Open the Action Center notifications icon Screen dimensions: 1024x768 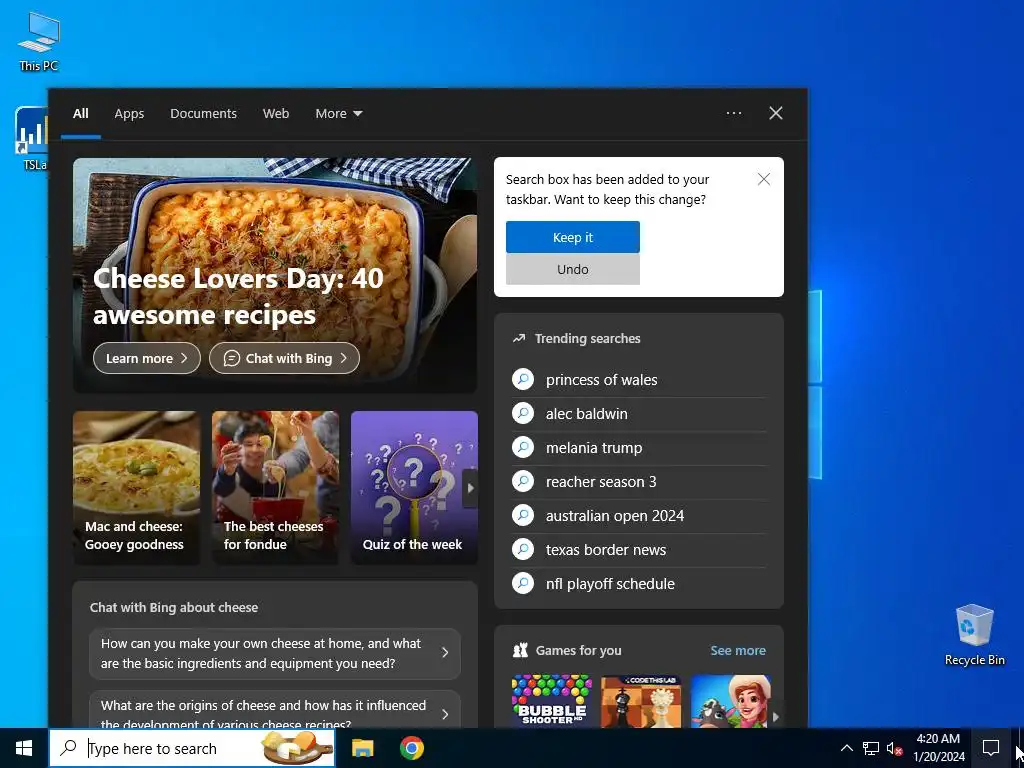pos(991,748)
